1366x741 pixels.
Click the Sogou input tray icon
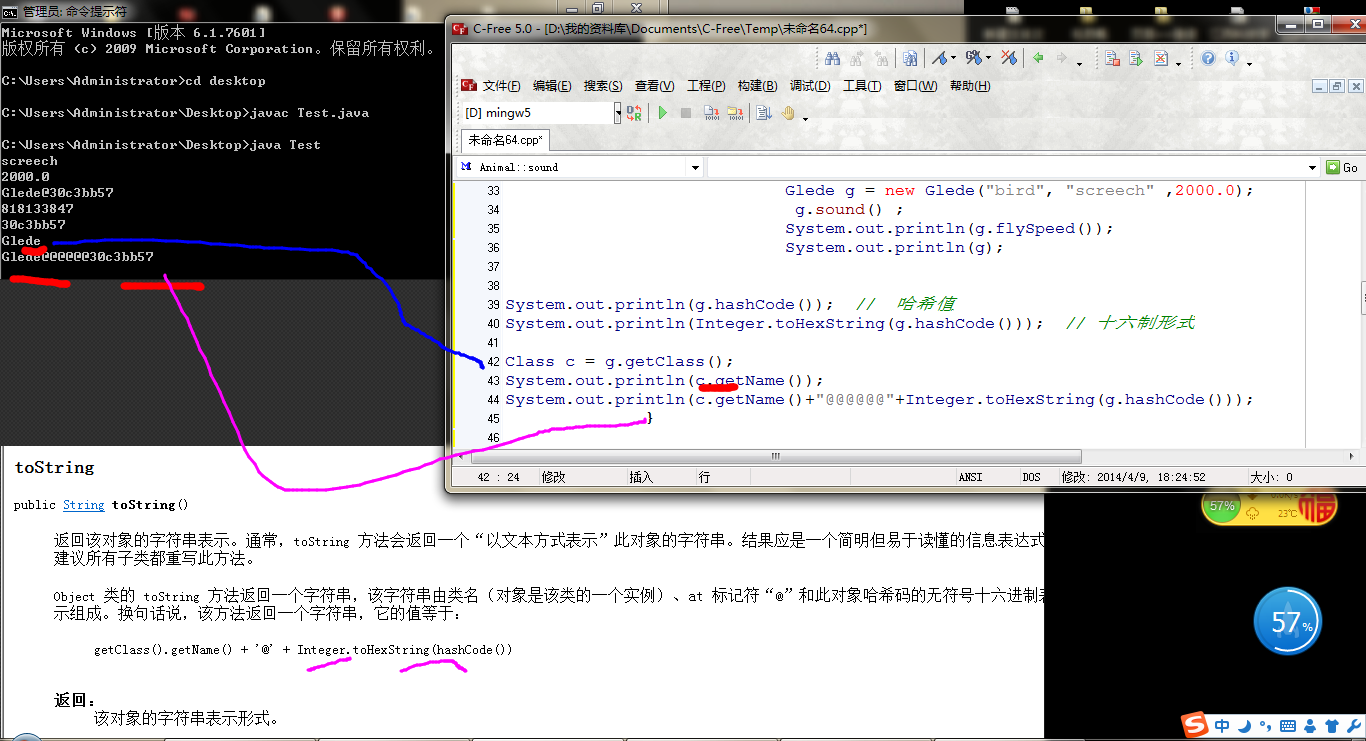(1195, 725)
